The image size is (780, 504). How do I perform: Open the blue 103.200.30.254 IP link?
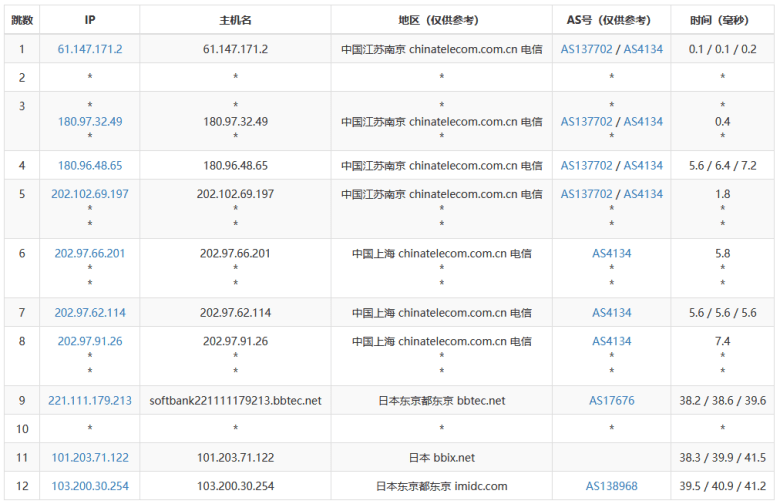tap(90, 486)
